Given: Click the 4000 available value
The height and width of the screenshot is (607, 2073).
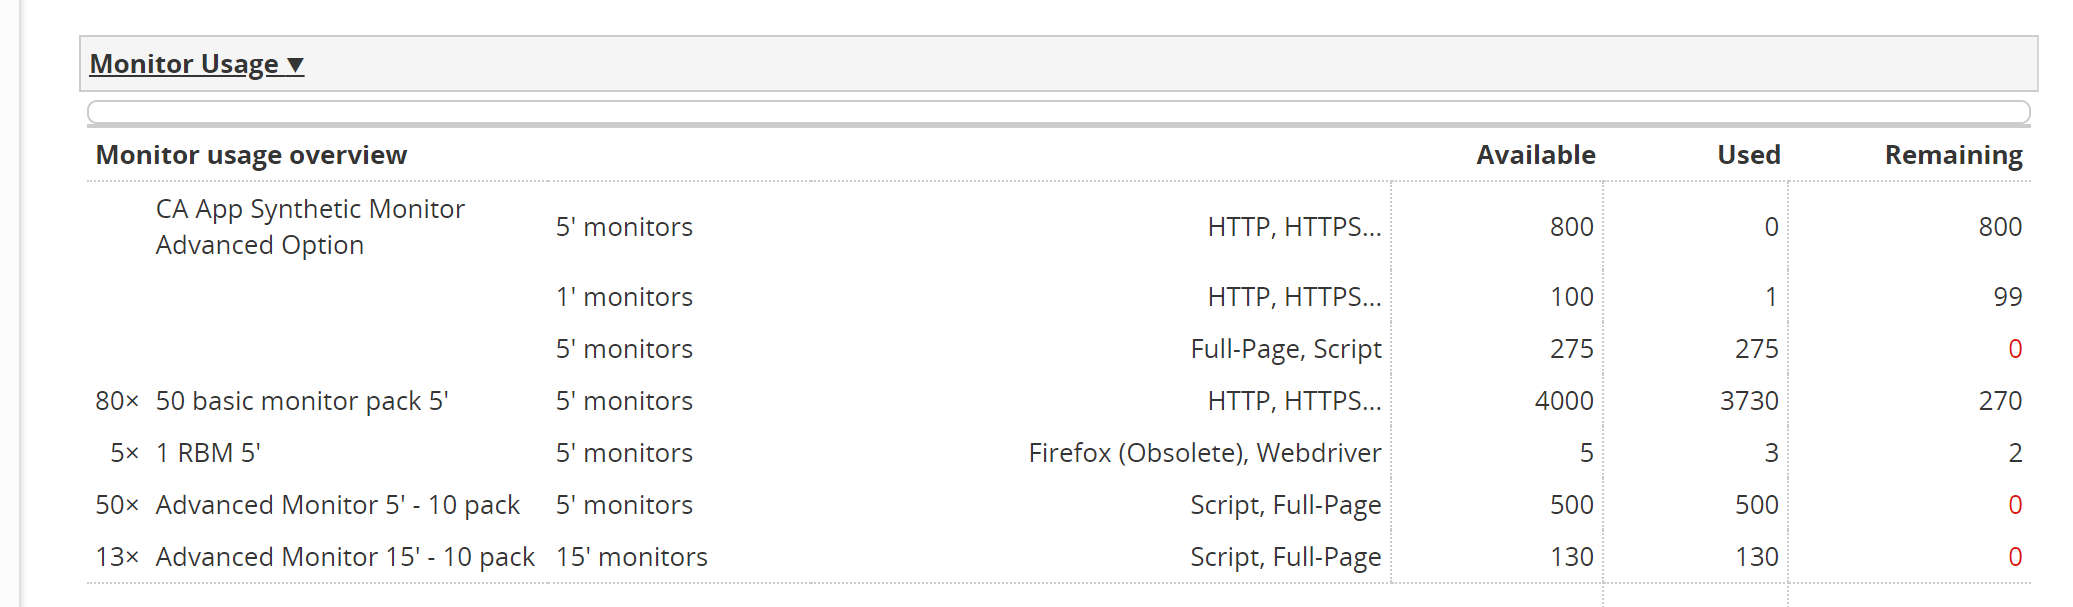Looking at the screenshot, I should (x=1563, y=401).
